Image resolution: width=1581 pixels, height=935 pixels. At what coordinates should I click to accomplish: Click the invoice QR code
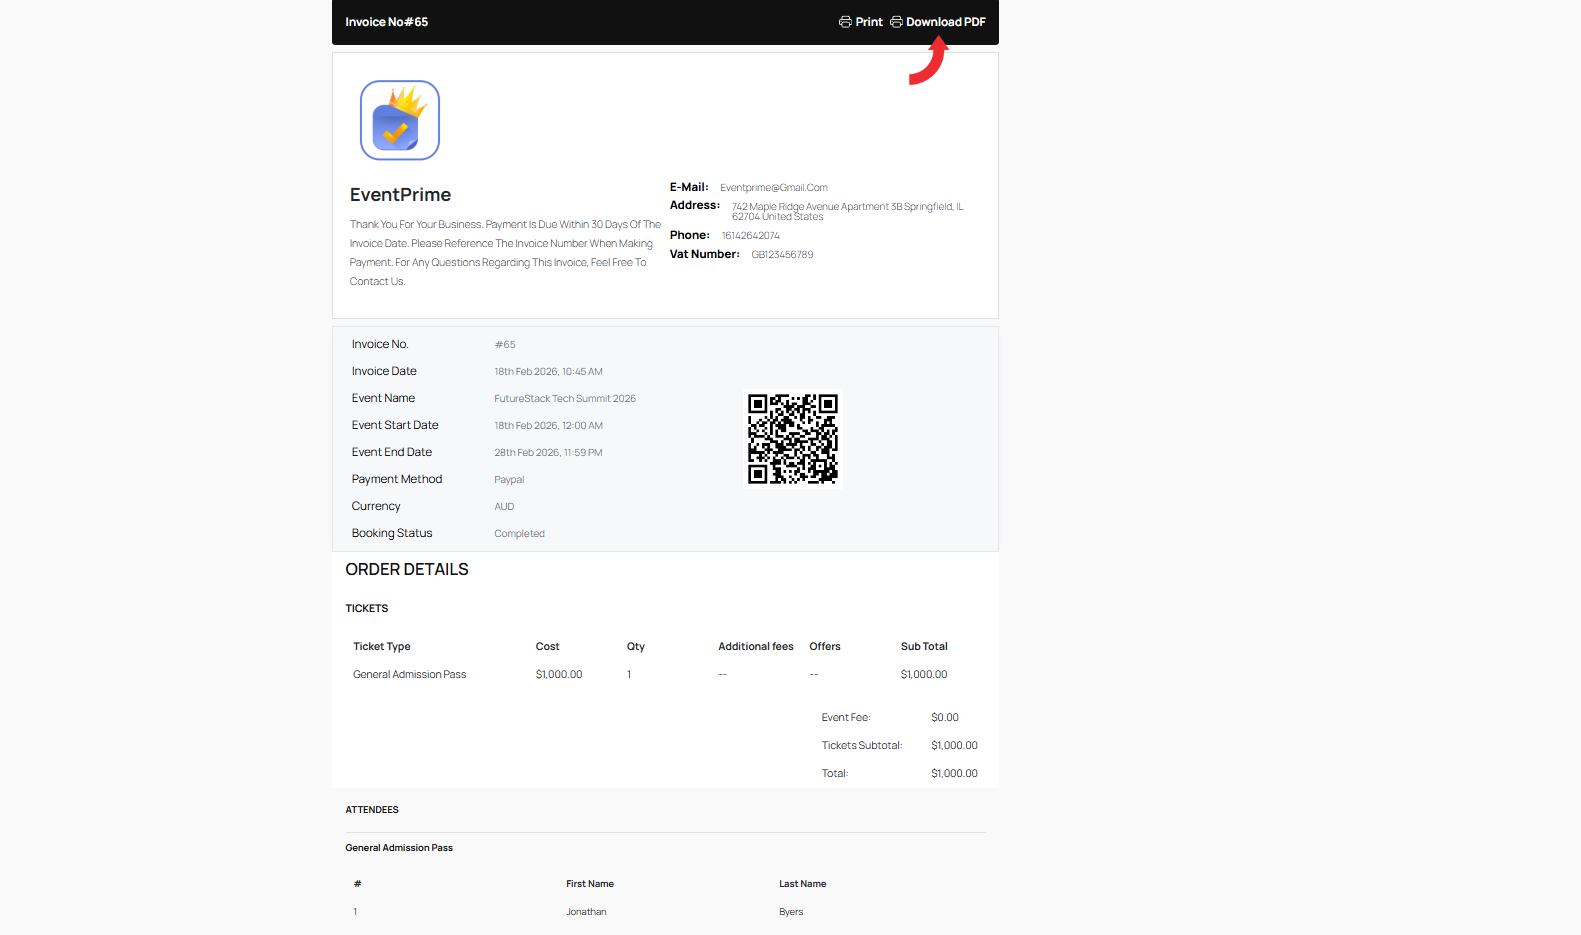(793, 439)
